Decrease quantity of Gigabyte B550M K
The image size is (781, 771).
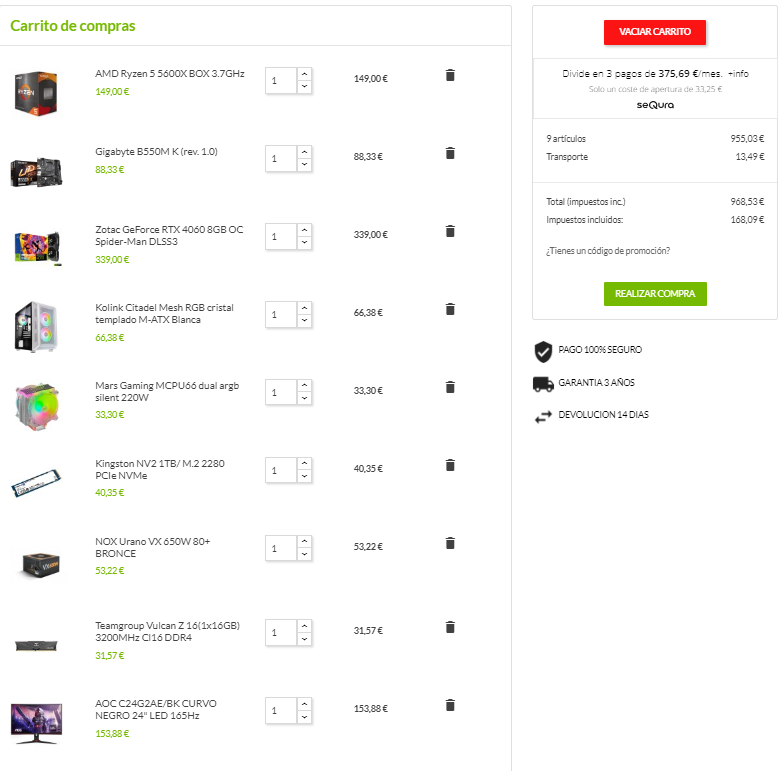(304, 165)
